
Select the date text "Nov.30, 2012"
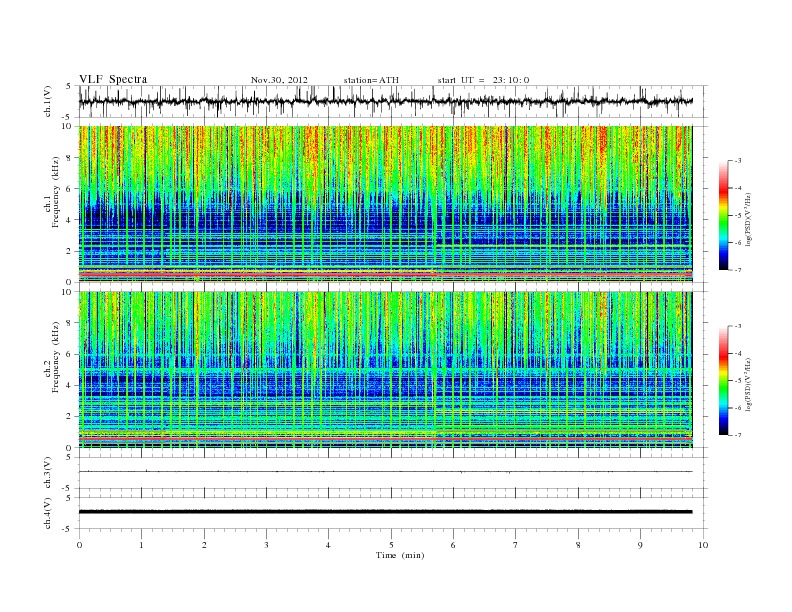click(279, 80)
